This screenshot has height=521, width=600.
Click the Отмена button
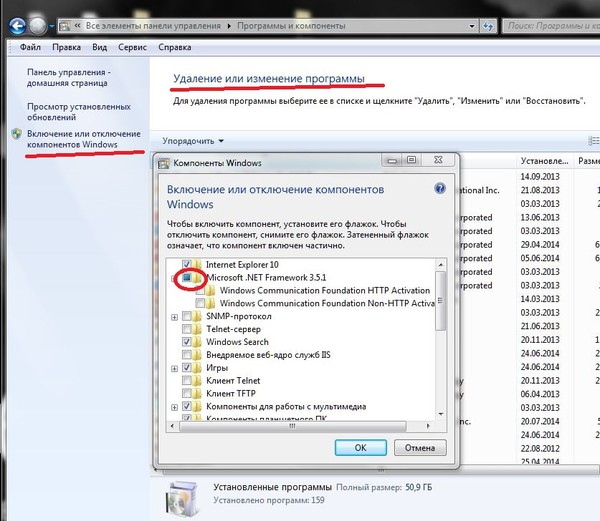point(420,448)
